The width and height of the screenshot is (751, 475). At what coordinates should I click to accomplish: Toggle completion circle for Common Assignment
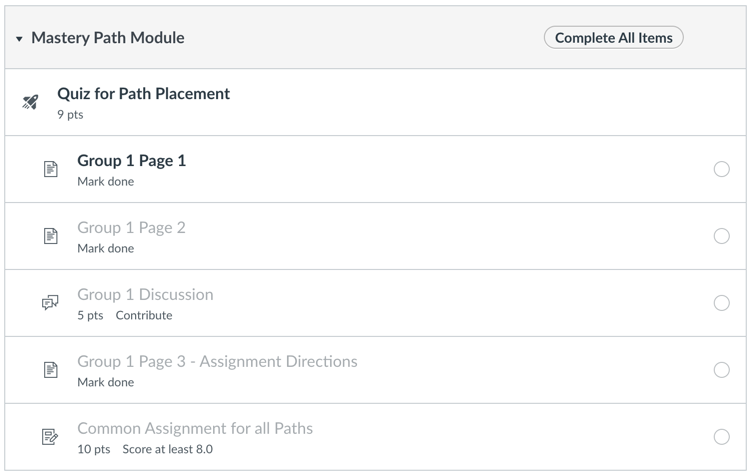[722, 437]
